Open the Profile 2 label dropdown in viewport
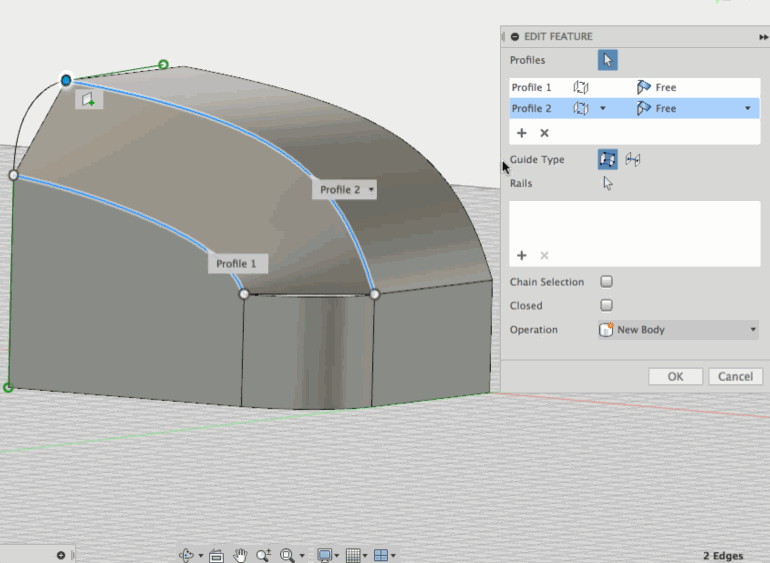This screenshot has height=563, width=770. (371, 189)
